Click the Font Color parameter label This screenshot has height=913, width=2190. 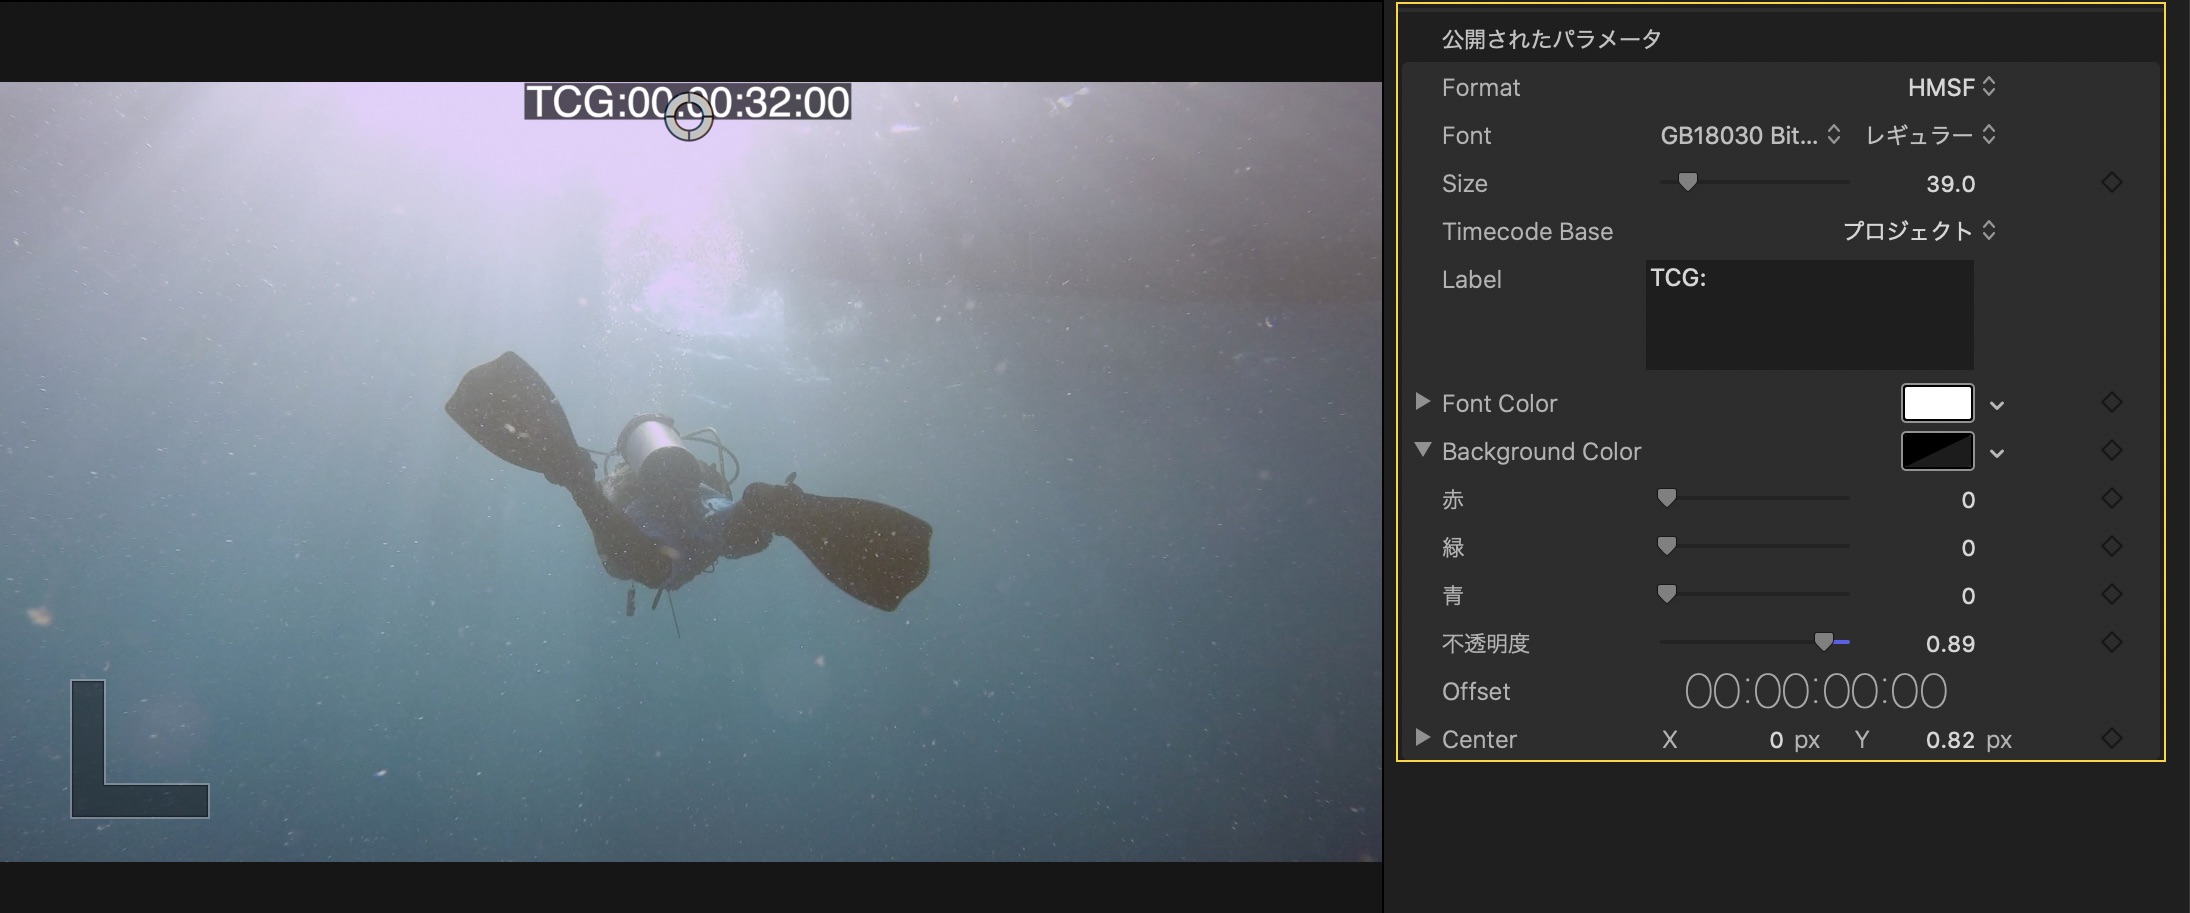coord(1499,404)
